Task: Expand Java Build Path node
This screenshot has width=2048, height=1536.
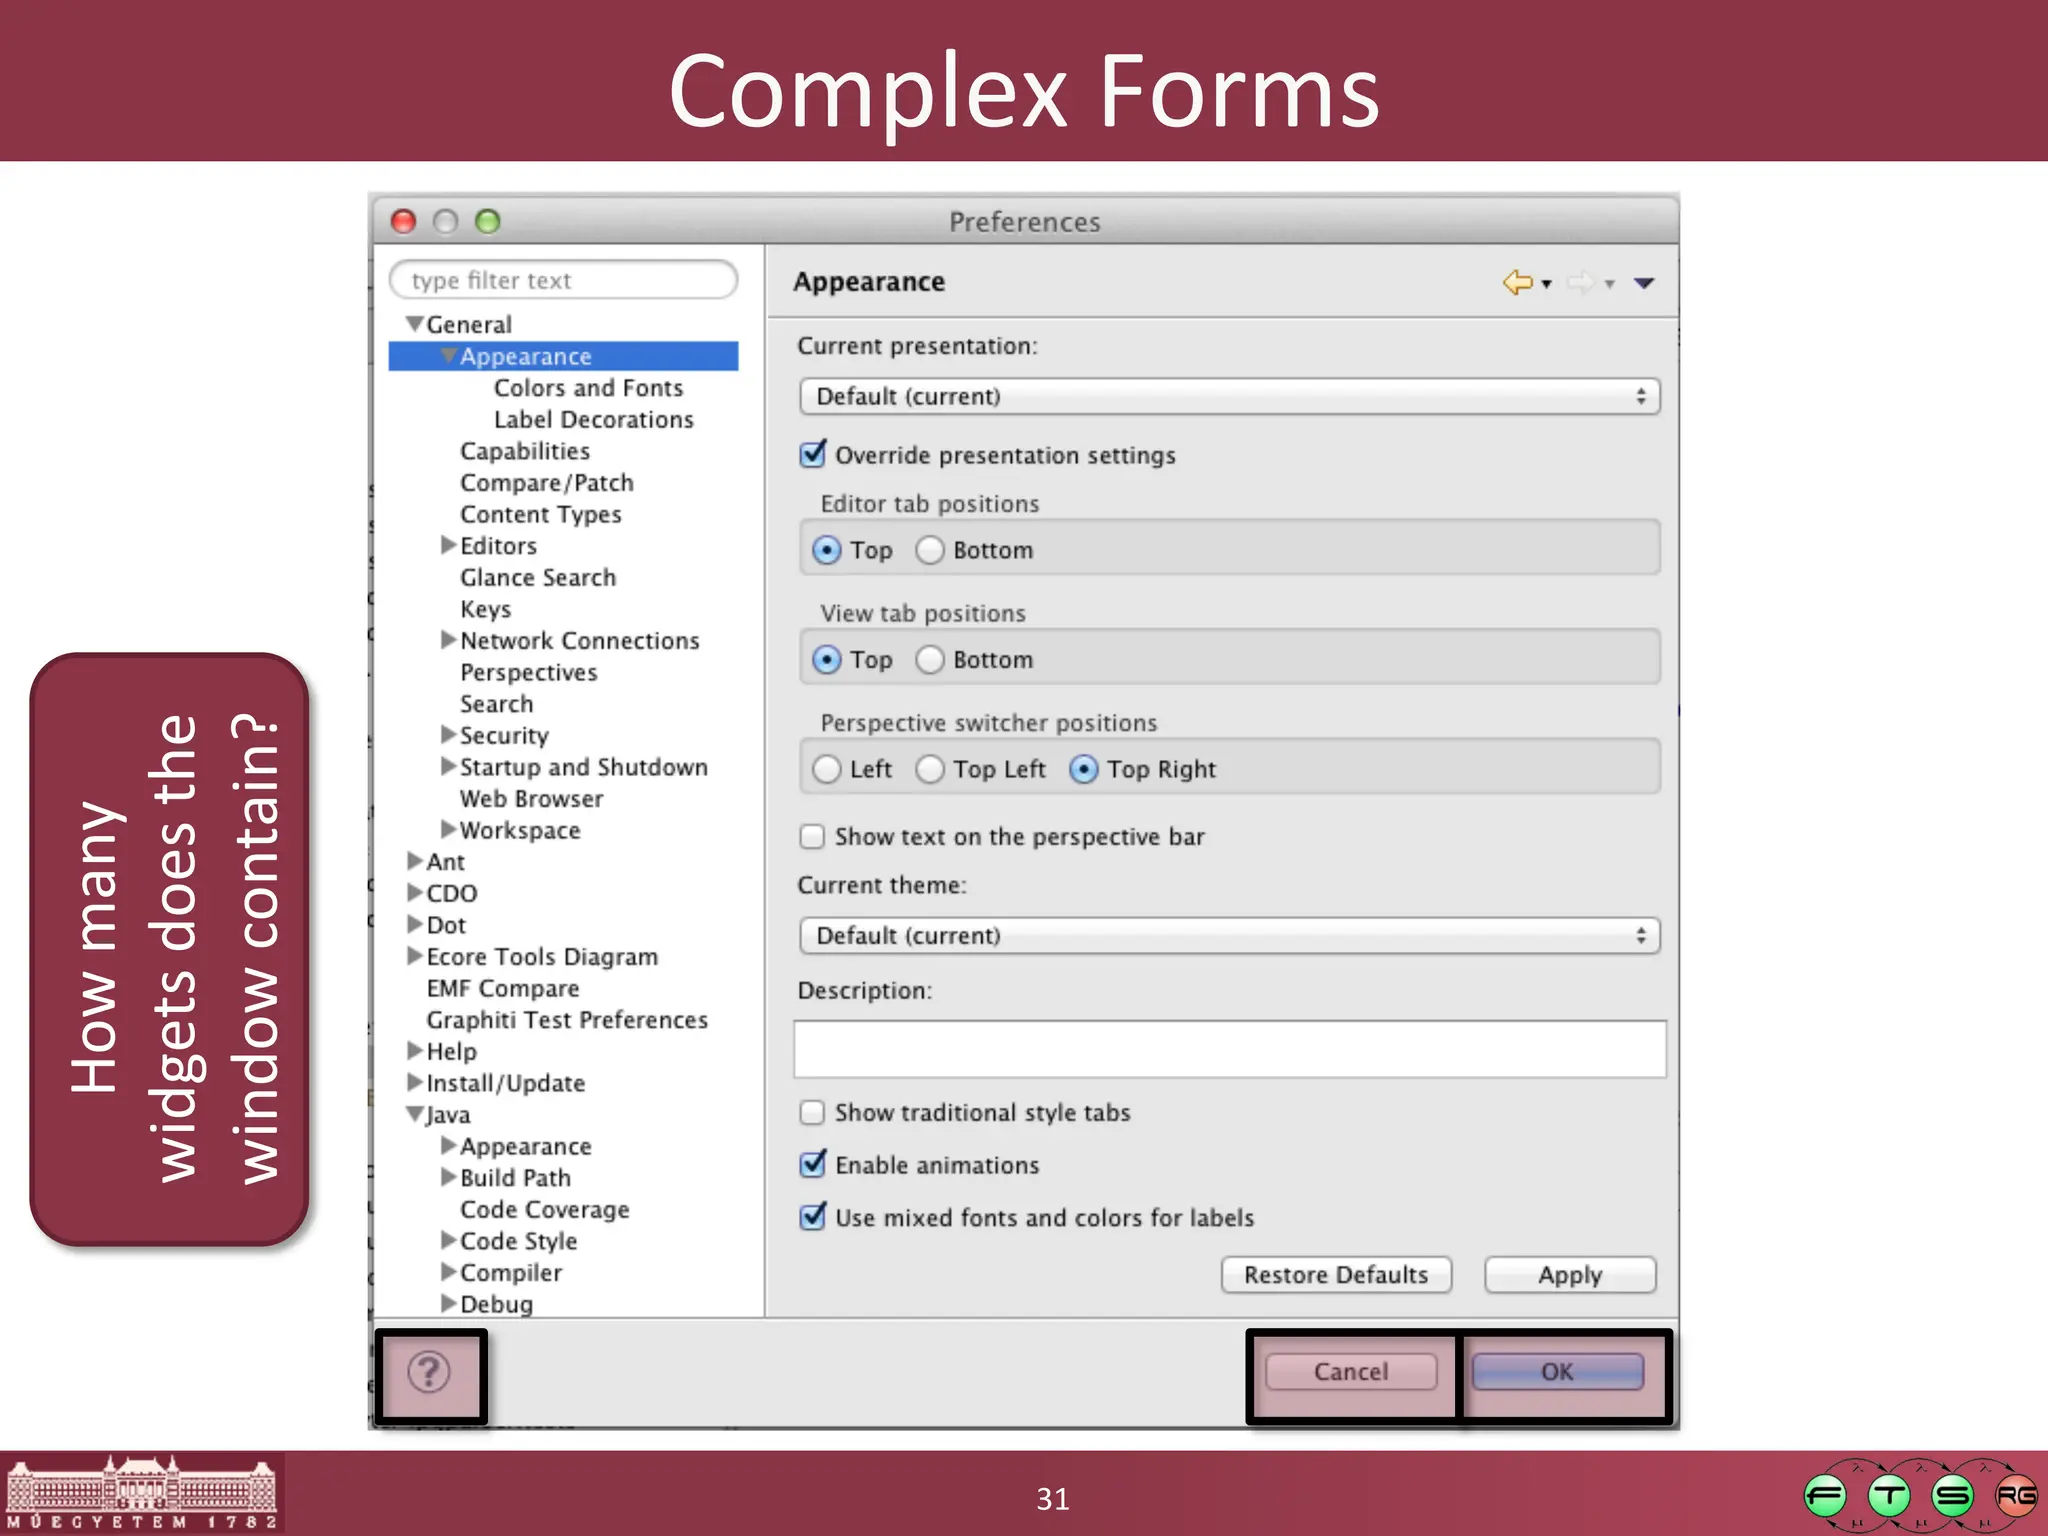Action: 449,1177
